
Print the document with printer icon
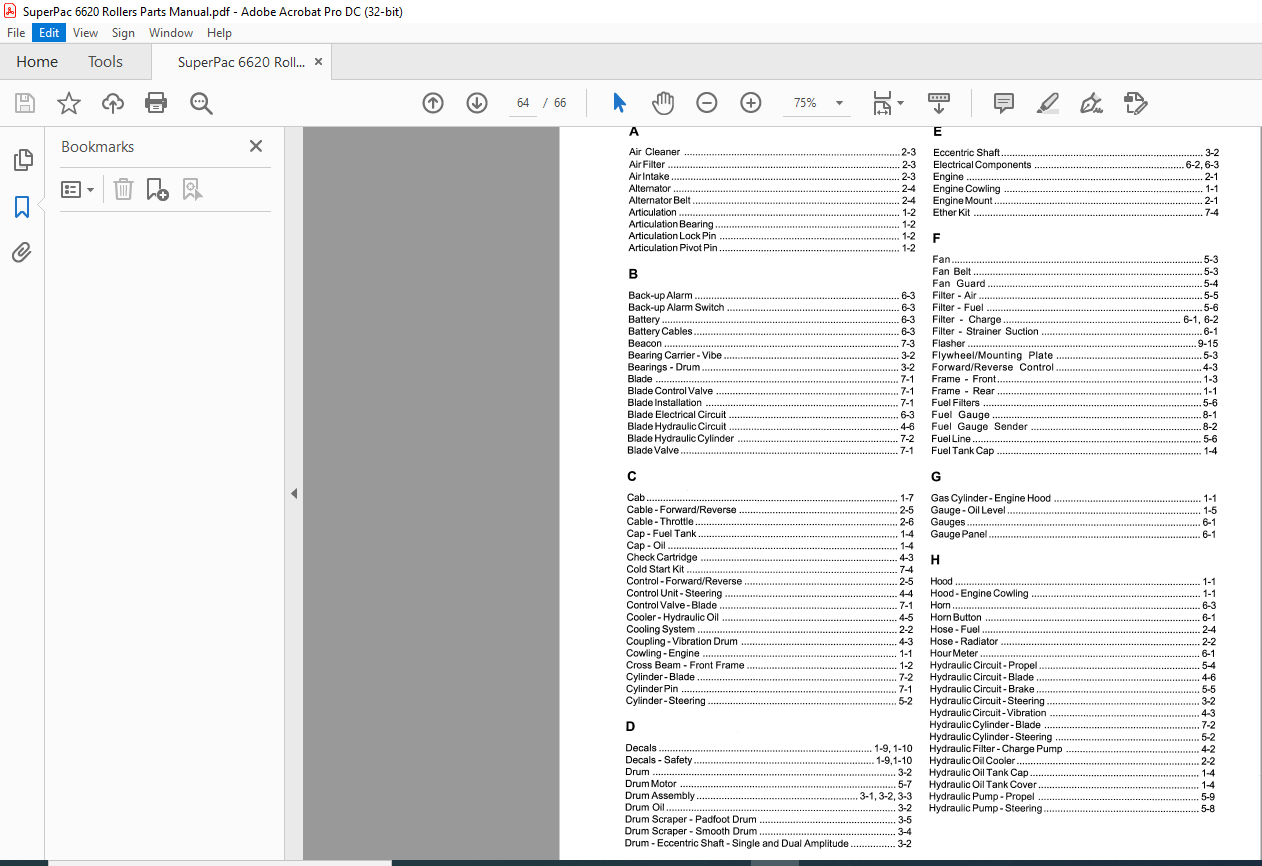pos(156,103)
